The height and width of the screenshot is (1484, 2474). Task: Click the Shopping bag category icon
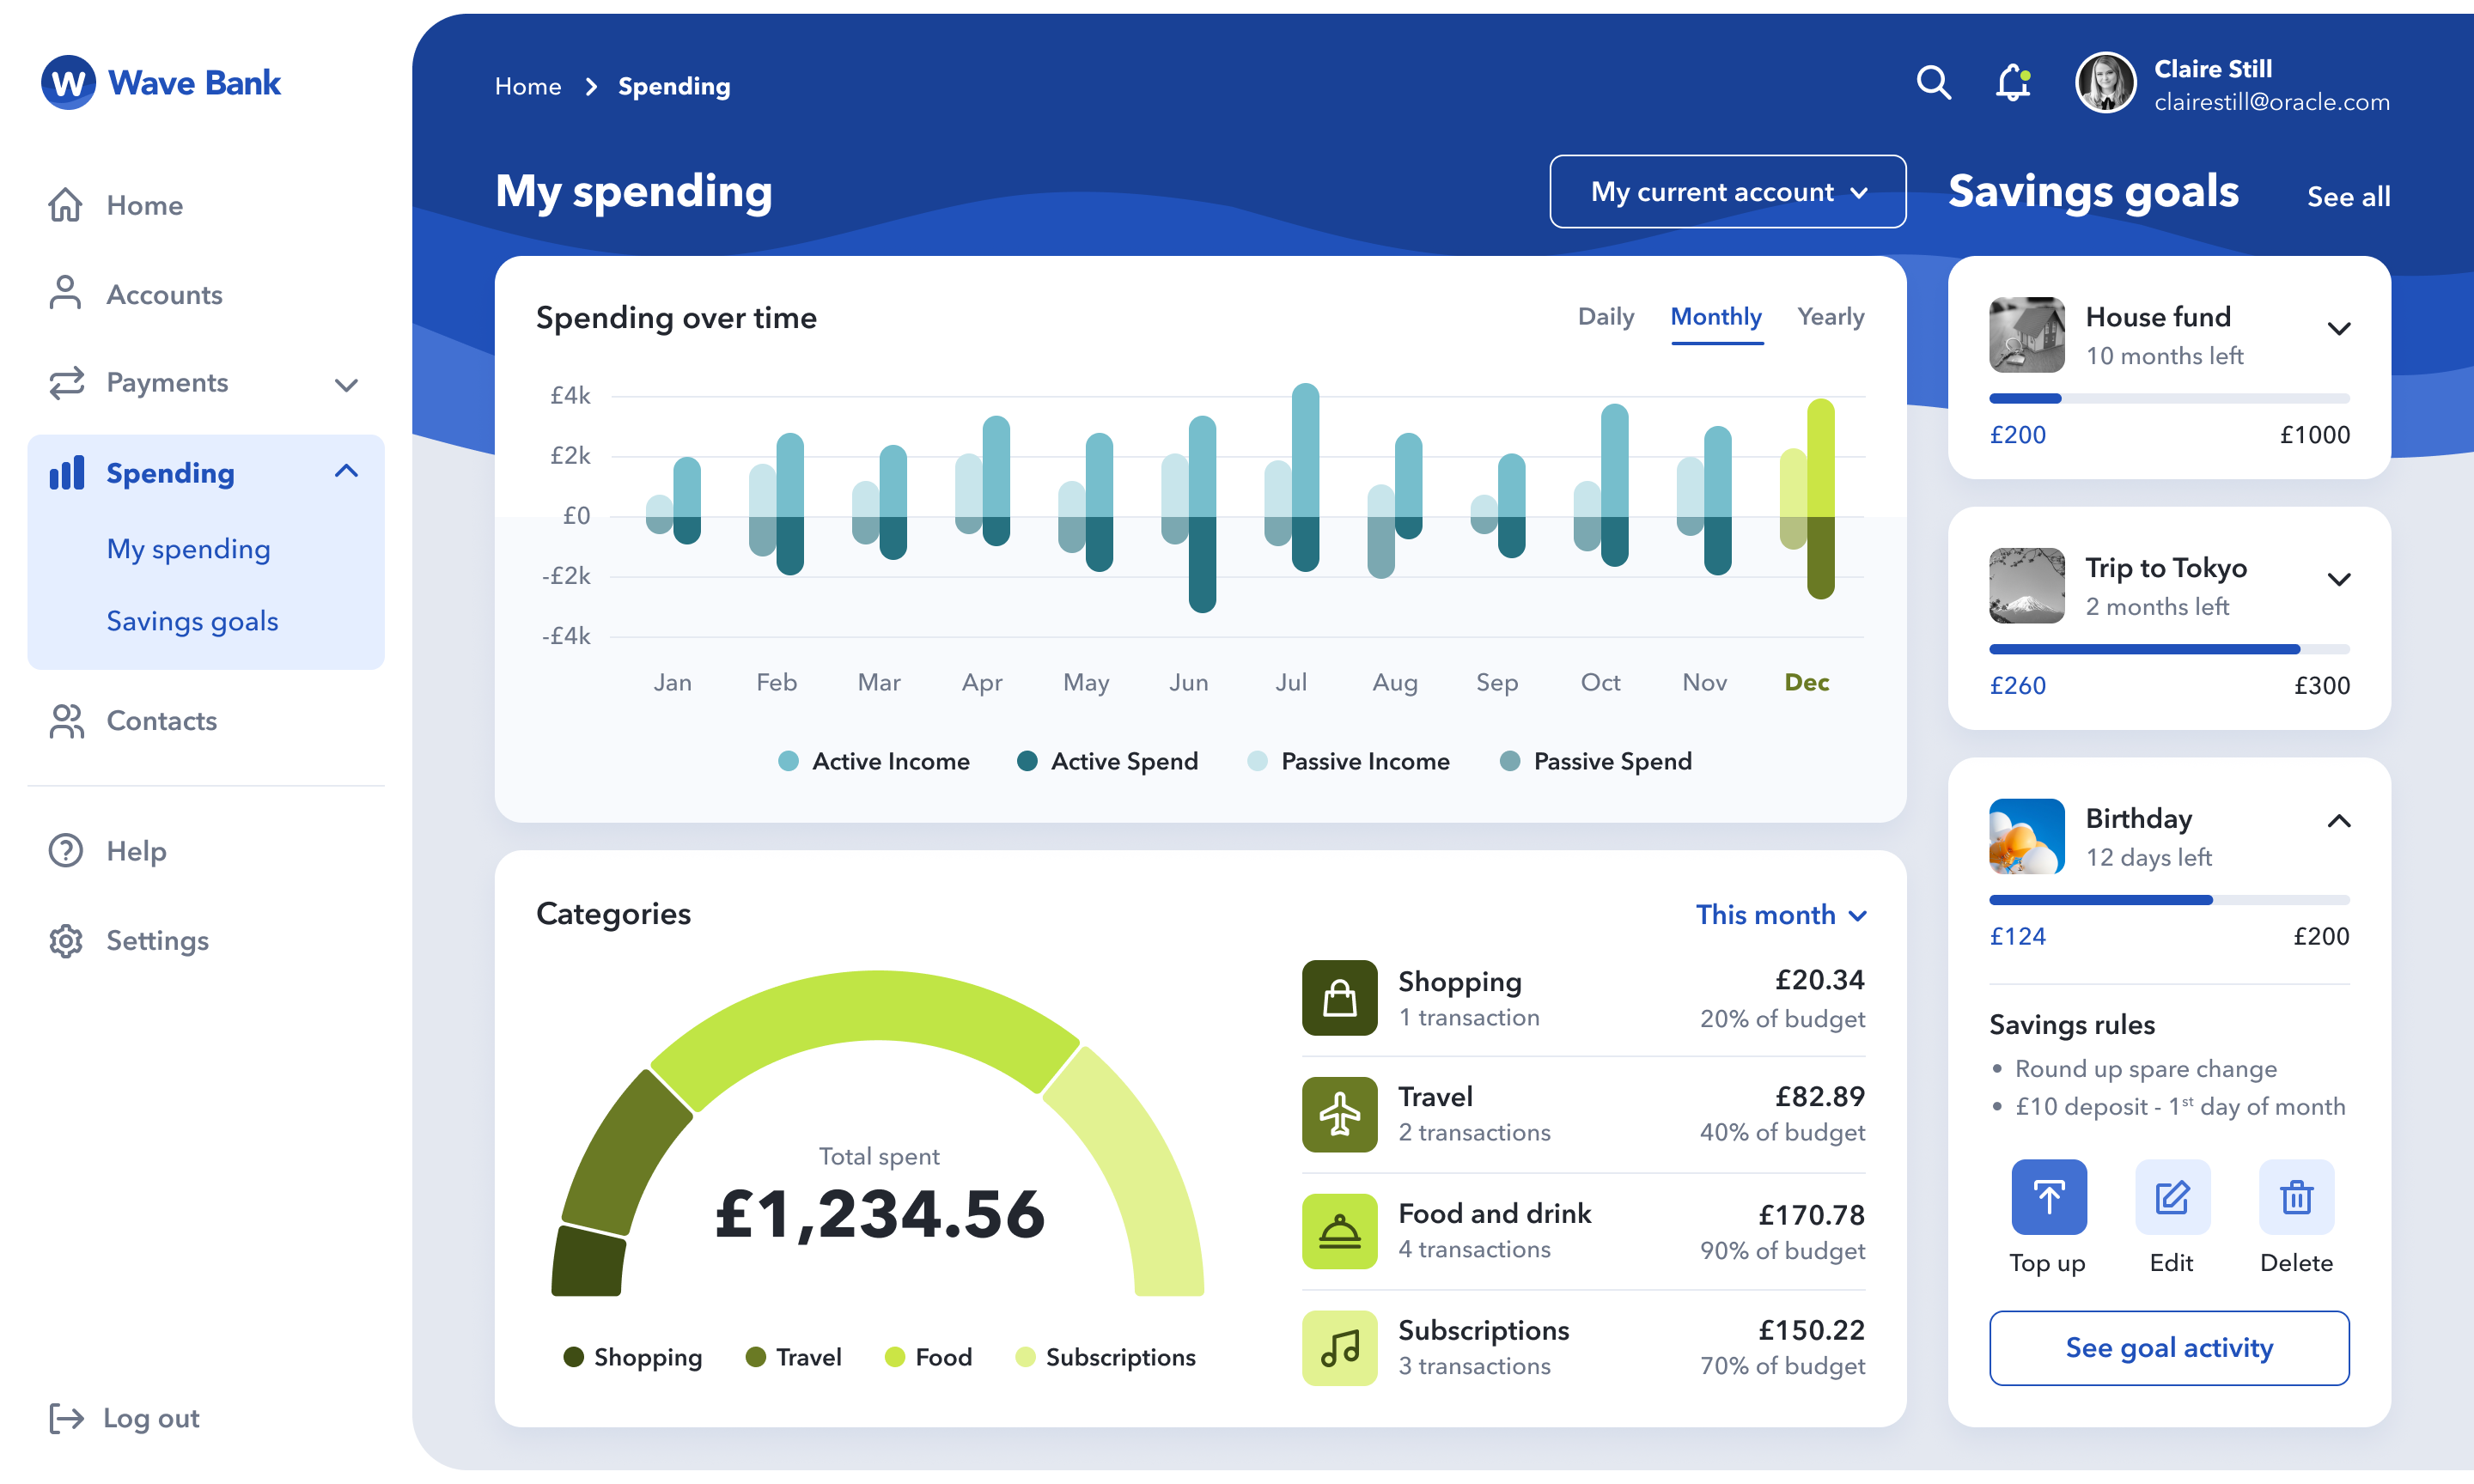click(1339, 998)
